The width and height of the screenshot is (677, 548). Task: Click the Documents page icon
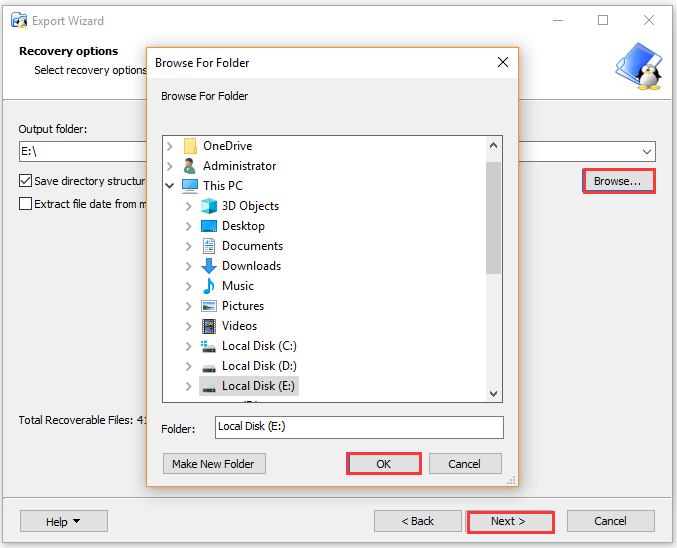click(209, 246)
